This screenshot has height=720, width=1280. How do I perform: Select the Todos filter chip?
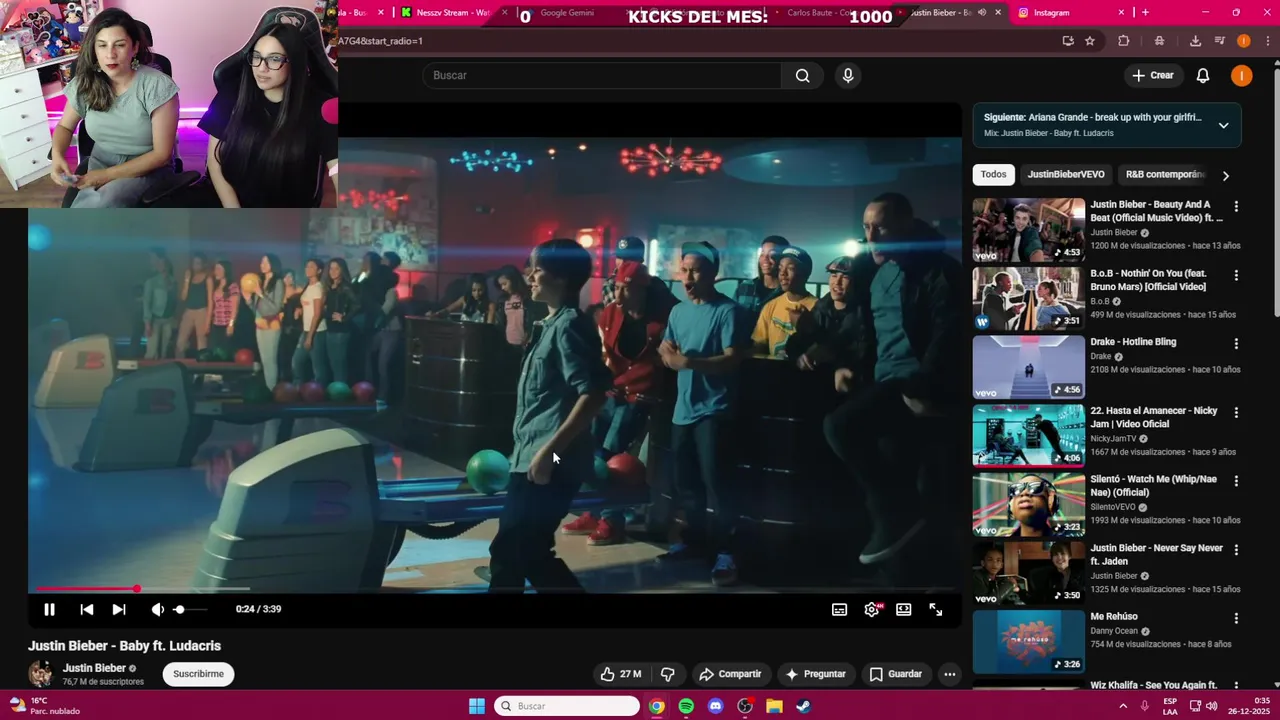pos(993,174)
